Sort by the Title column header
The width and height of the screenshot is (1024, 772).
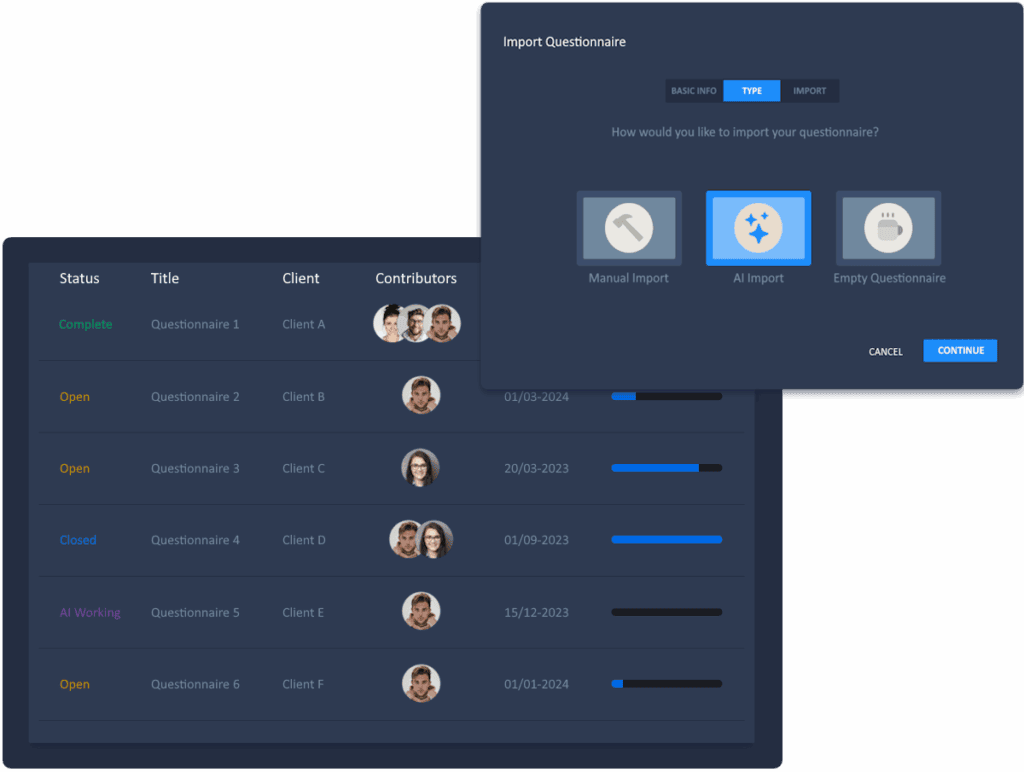tap(165, 278)
